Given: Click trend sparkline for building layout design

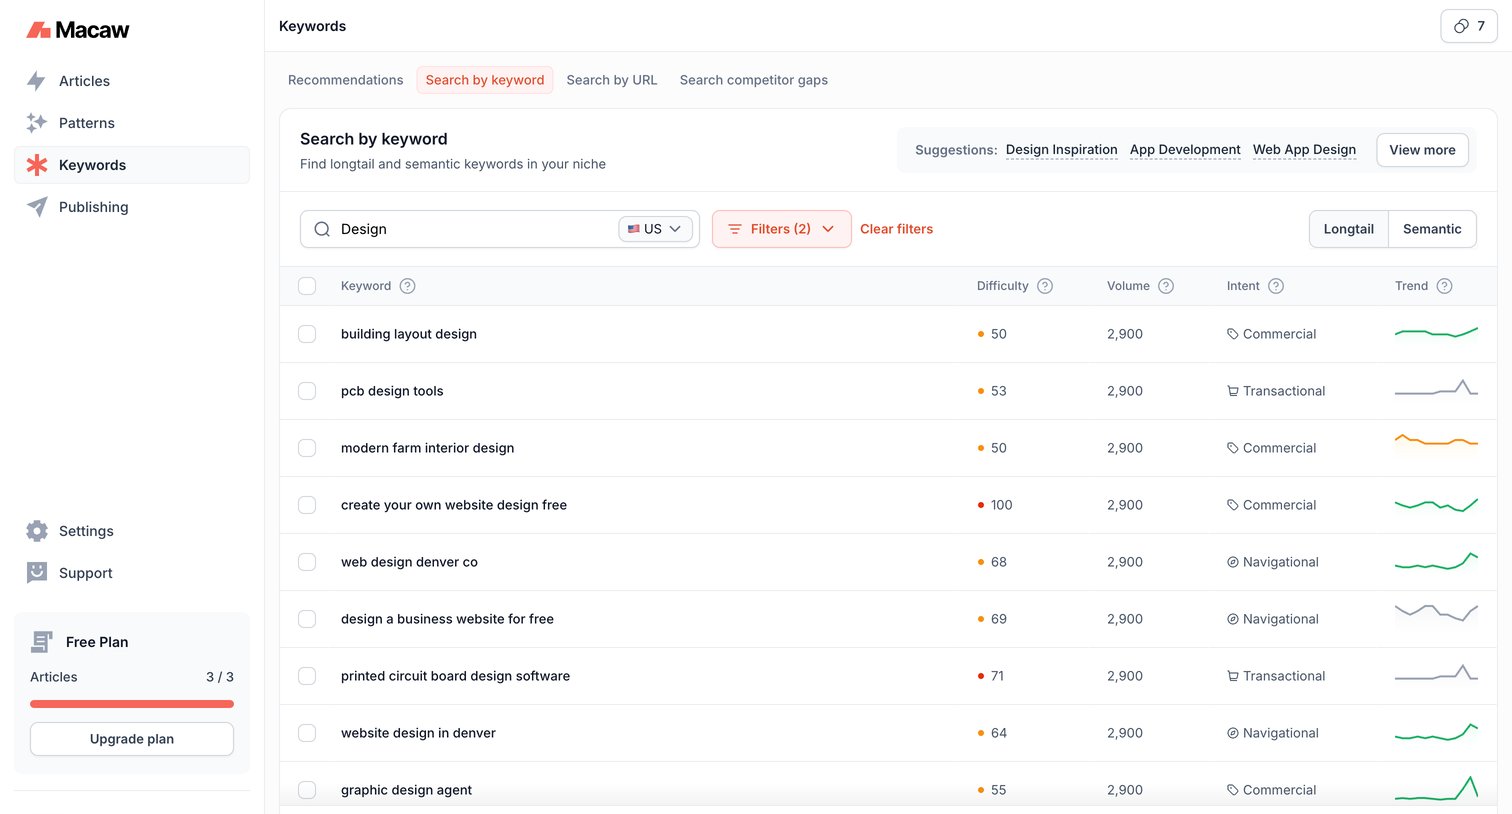Looking at the screenshot, I should [x=1436, y=332].
